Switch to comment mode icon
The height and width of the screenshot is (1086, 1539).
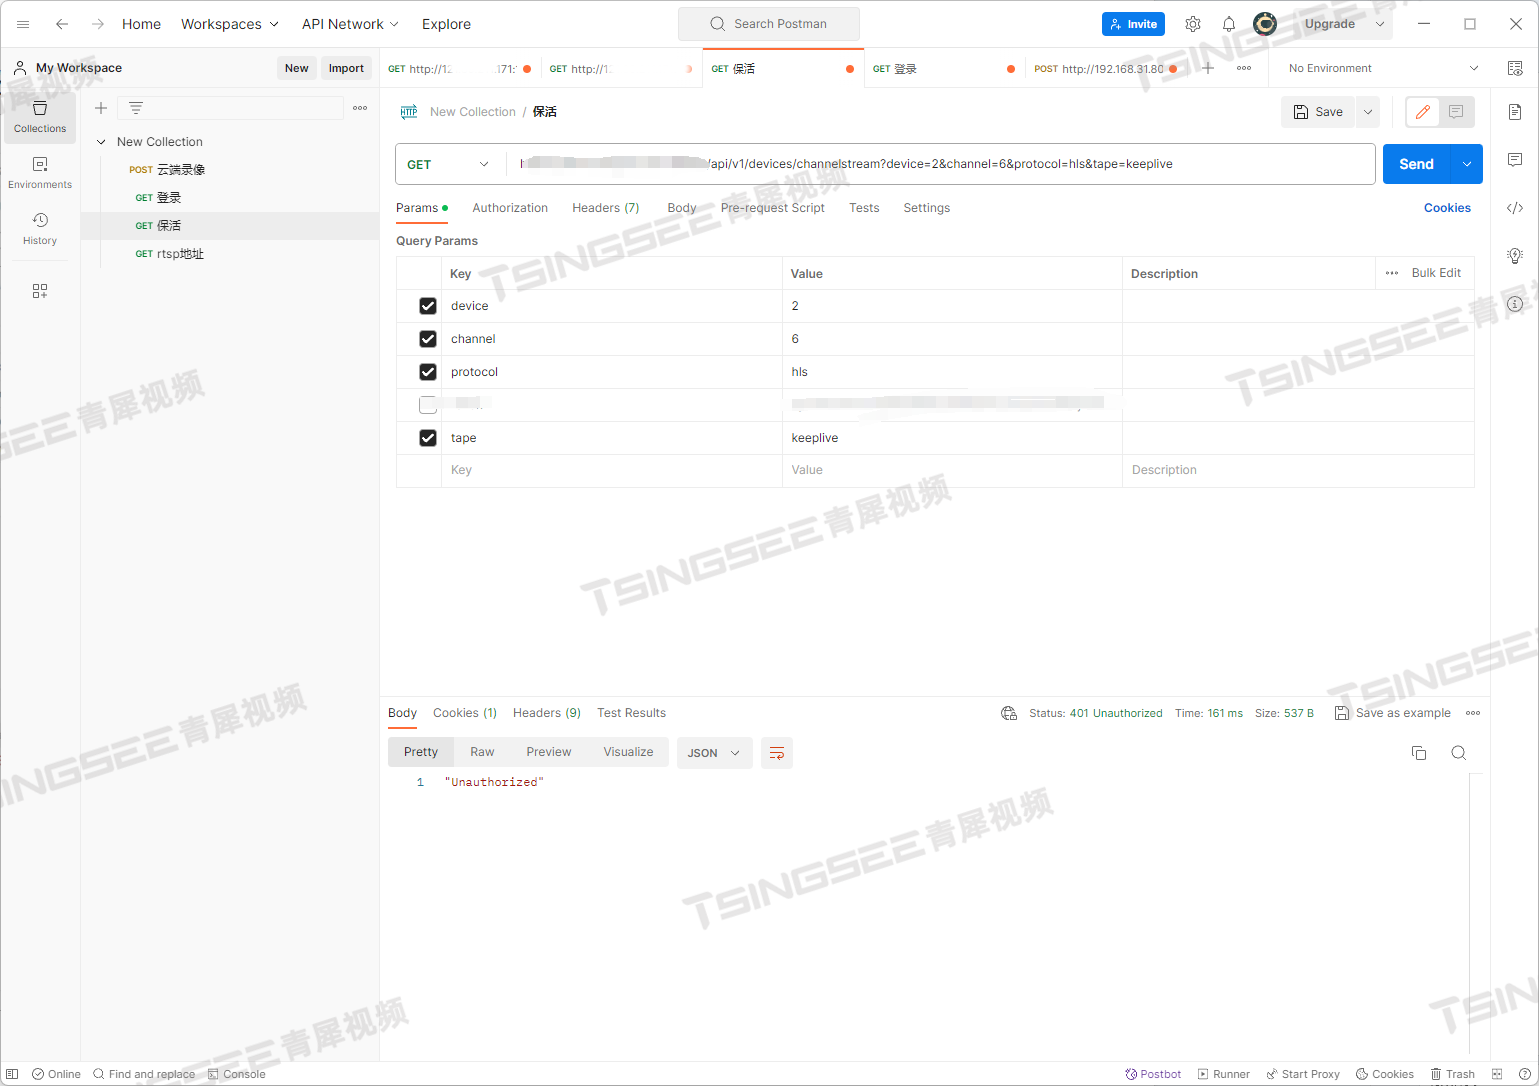coord(1456,112)
